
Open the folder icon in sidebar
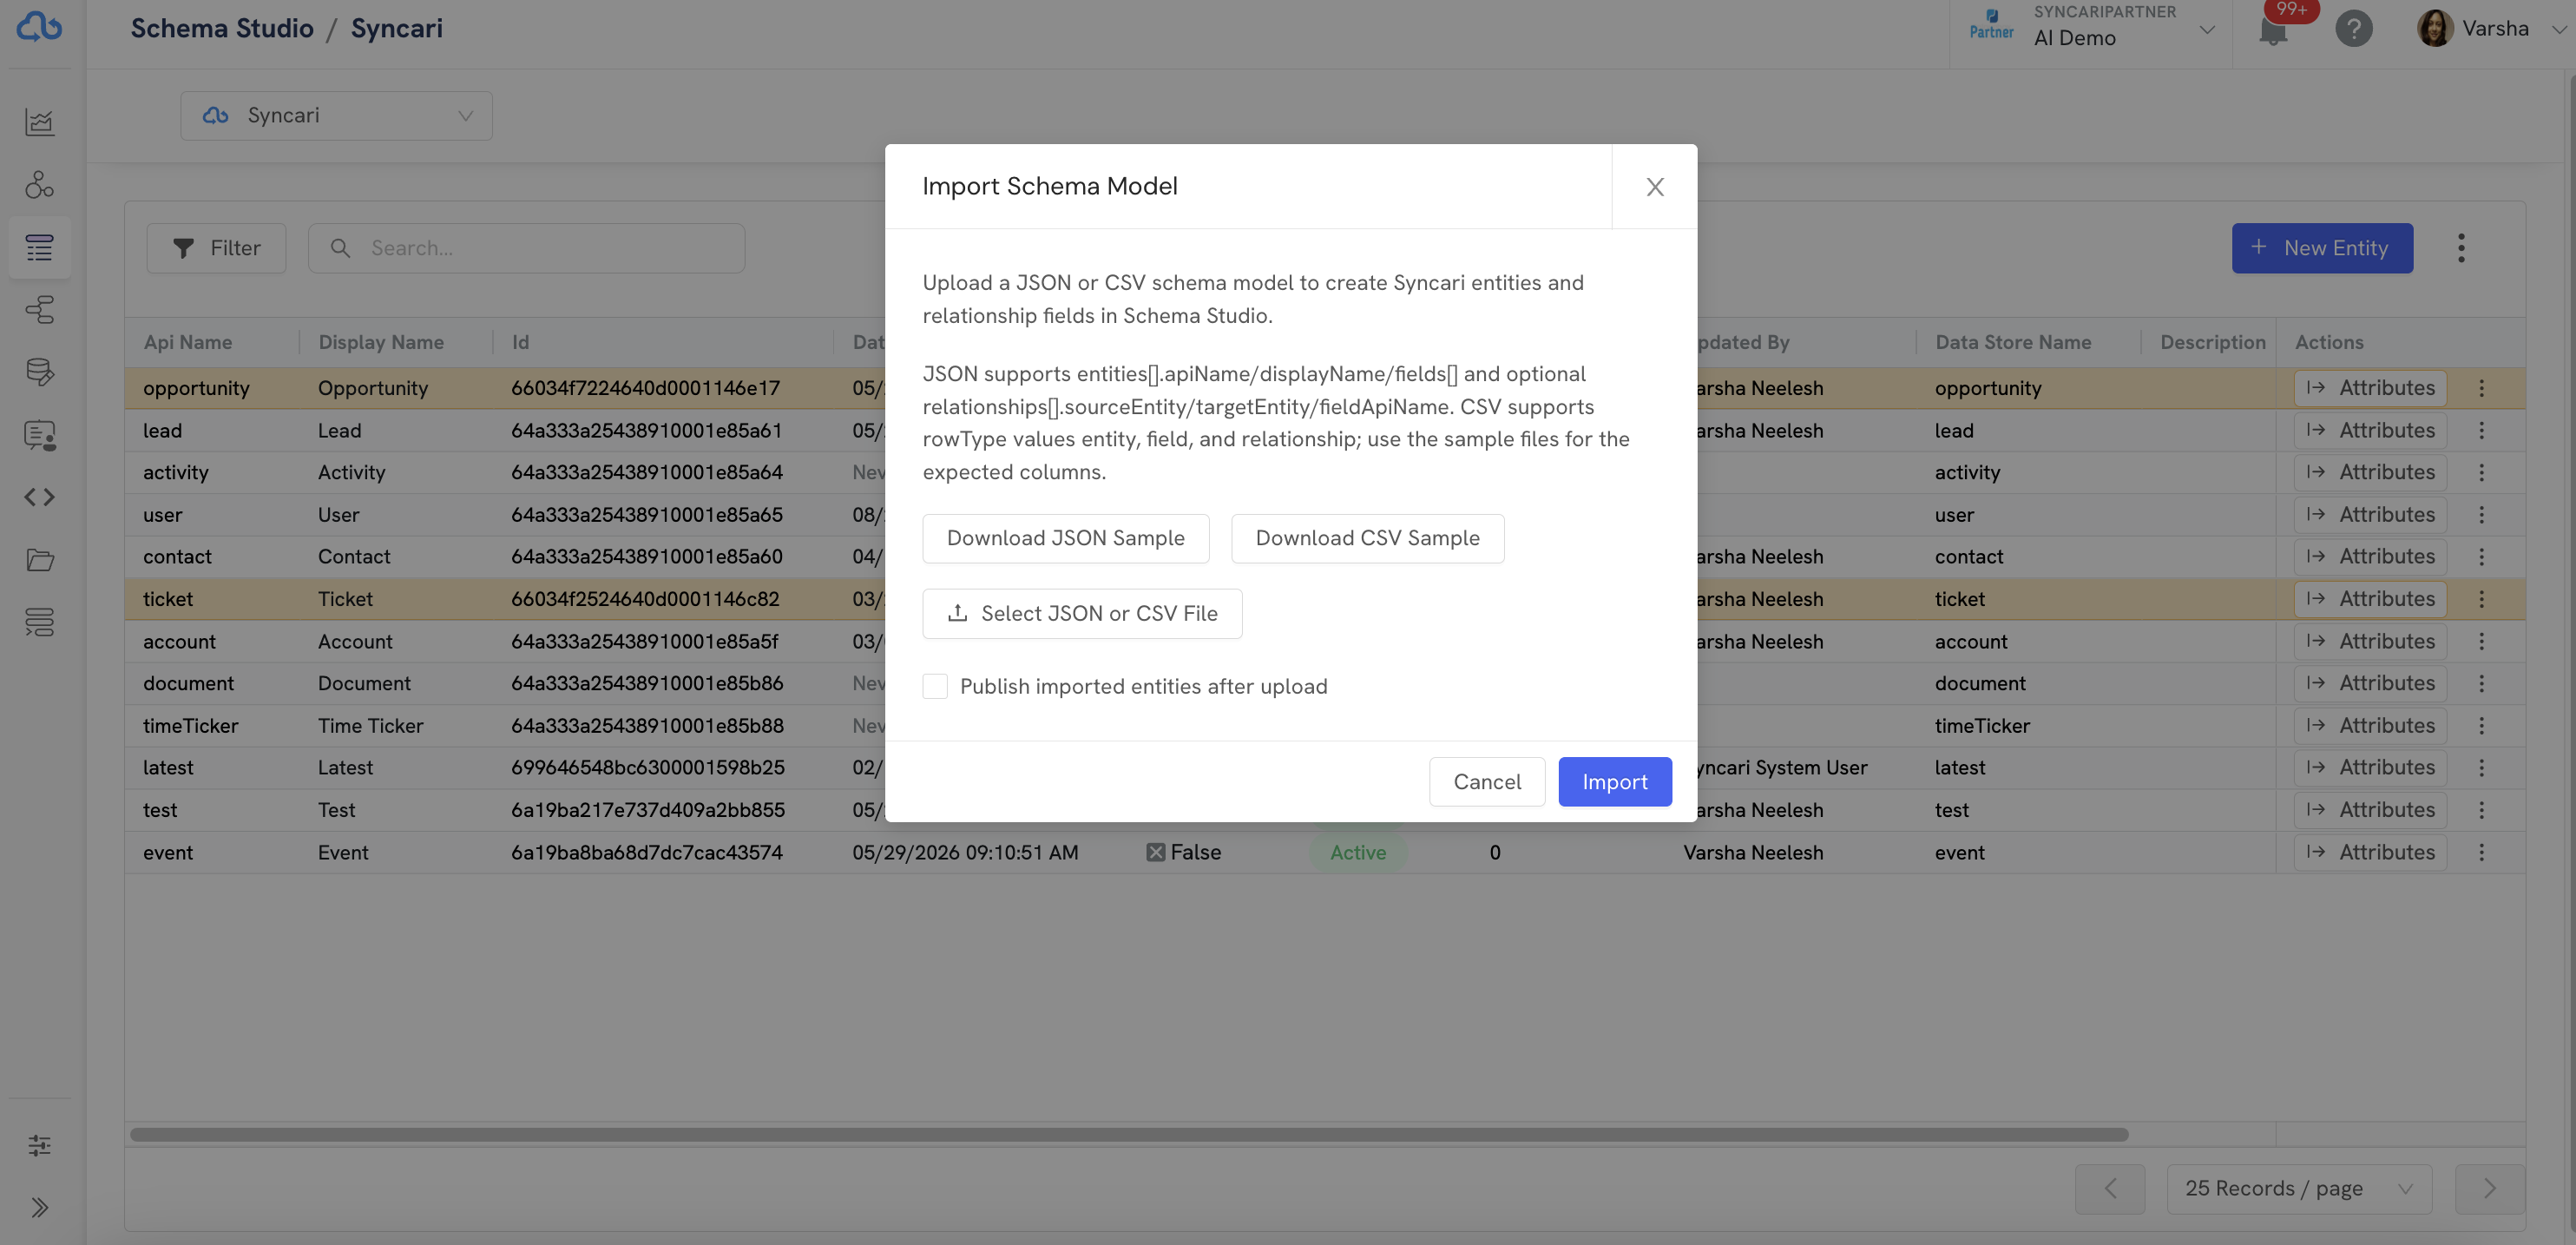[40, 560]
